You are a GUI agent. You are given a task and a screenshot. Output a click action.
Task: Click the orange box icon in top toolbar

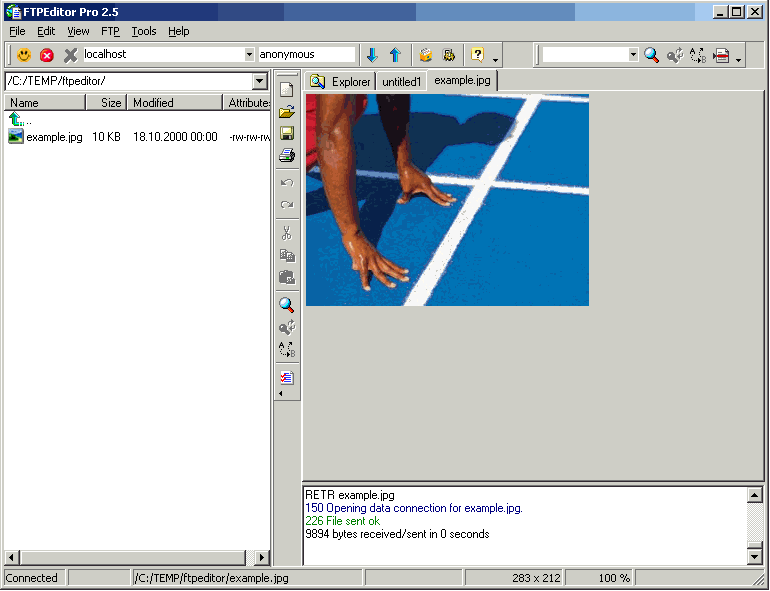click(426, 55)
